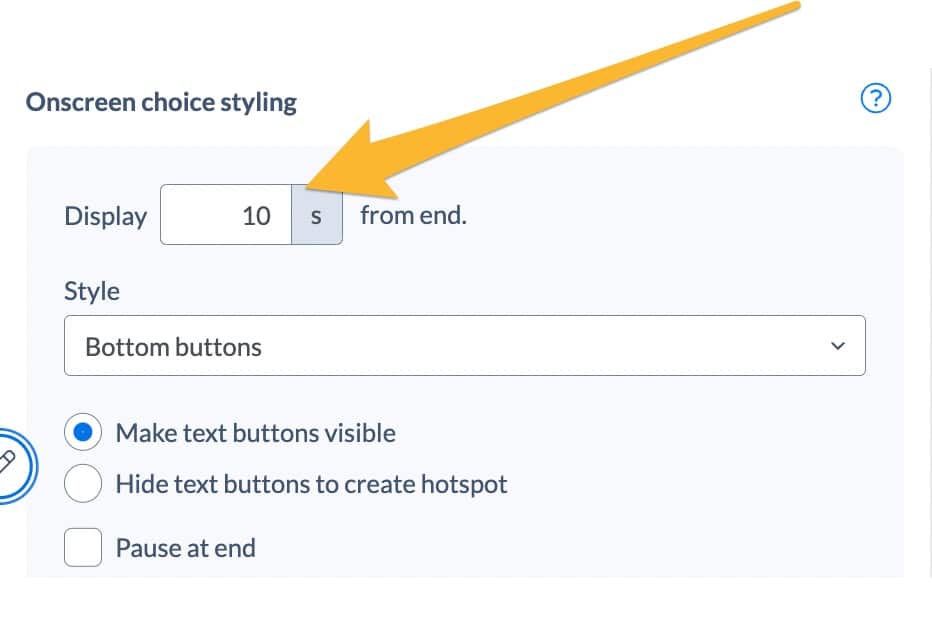This screenshot has height=620, width=932.
Task: Click the "Bottom buttons" text in the dropdown
Action: click(173, 347)
